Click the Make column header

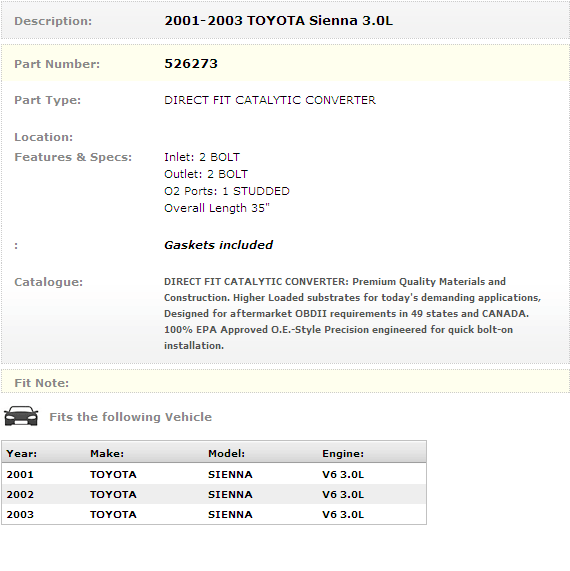(x=107, y=453)
